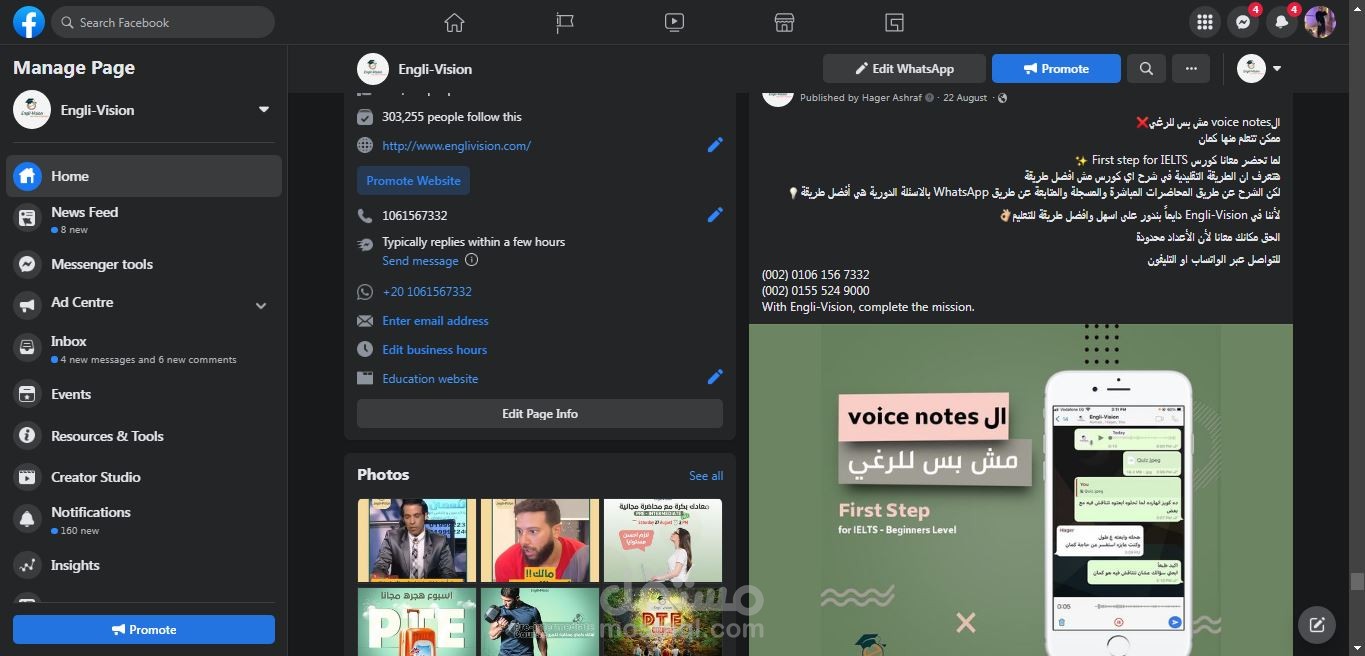Click the Send message link
The image size is (1365, 656).
point(420,261)
